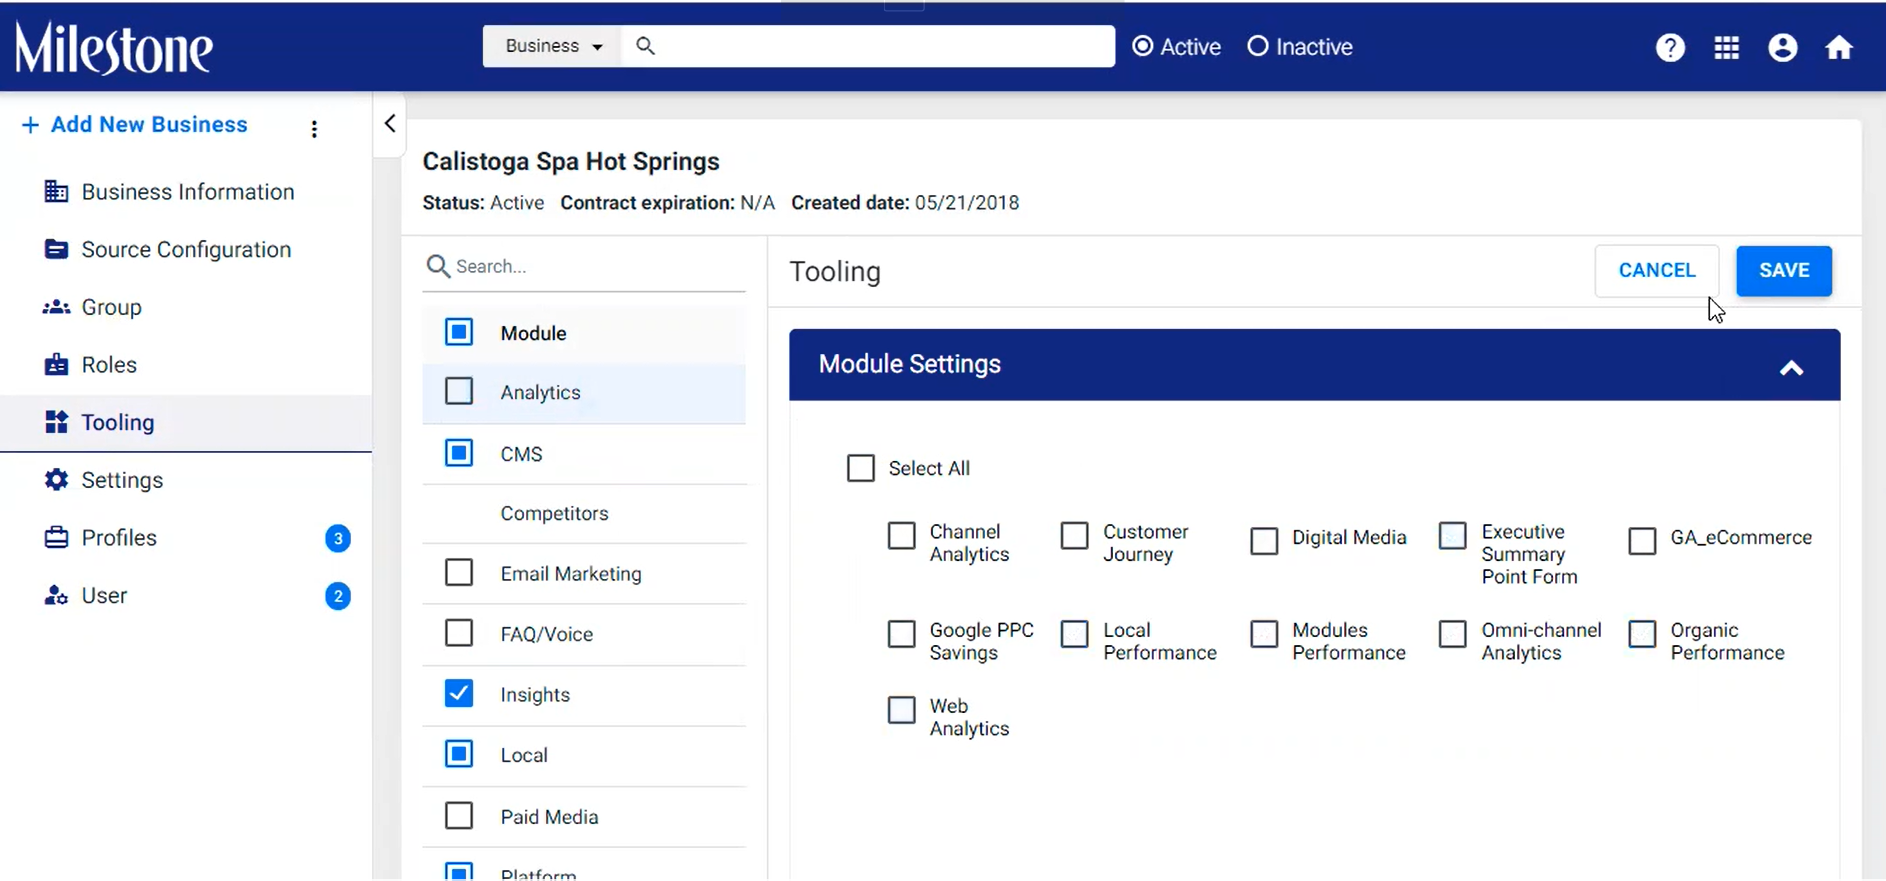Enable the Local Performance checkbox

pyautogui.click(x=1075, y=634)
